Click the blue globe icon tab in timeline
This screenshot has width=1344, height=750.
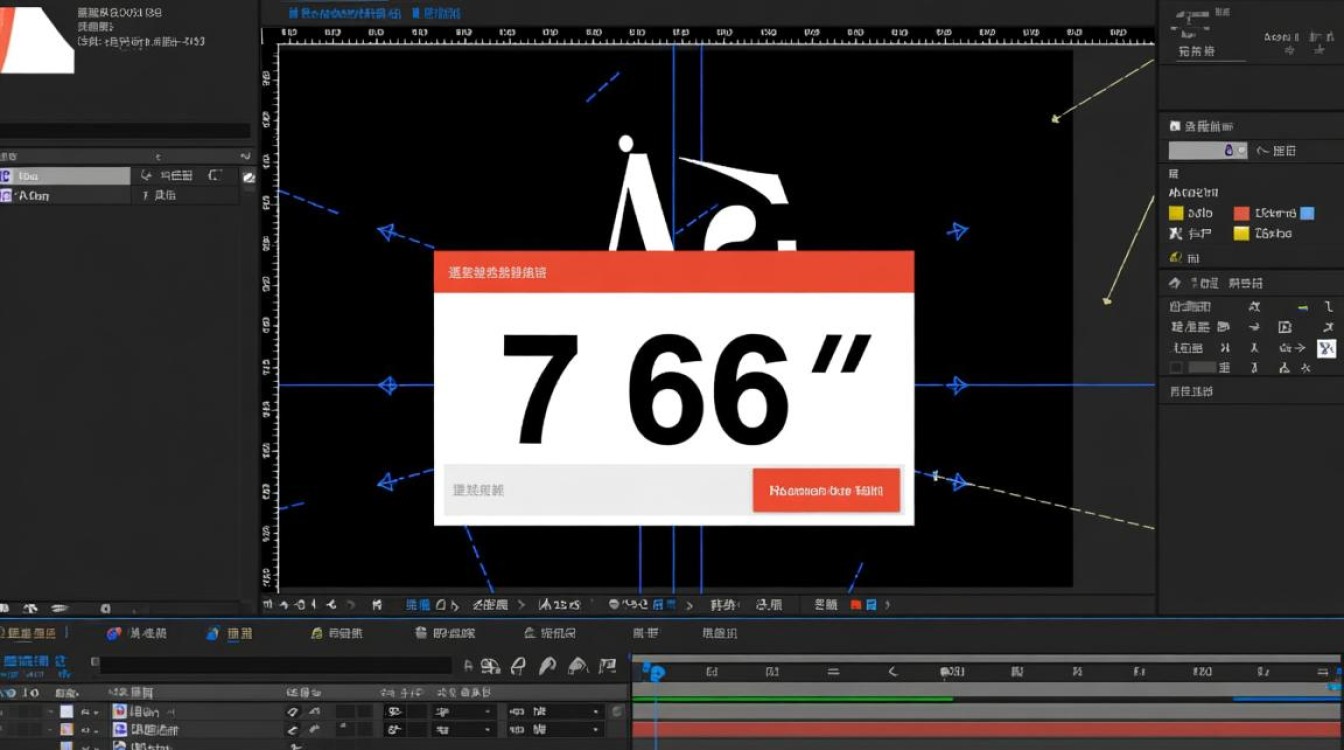point(114,633)
